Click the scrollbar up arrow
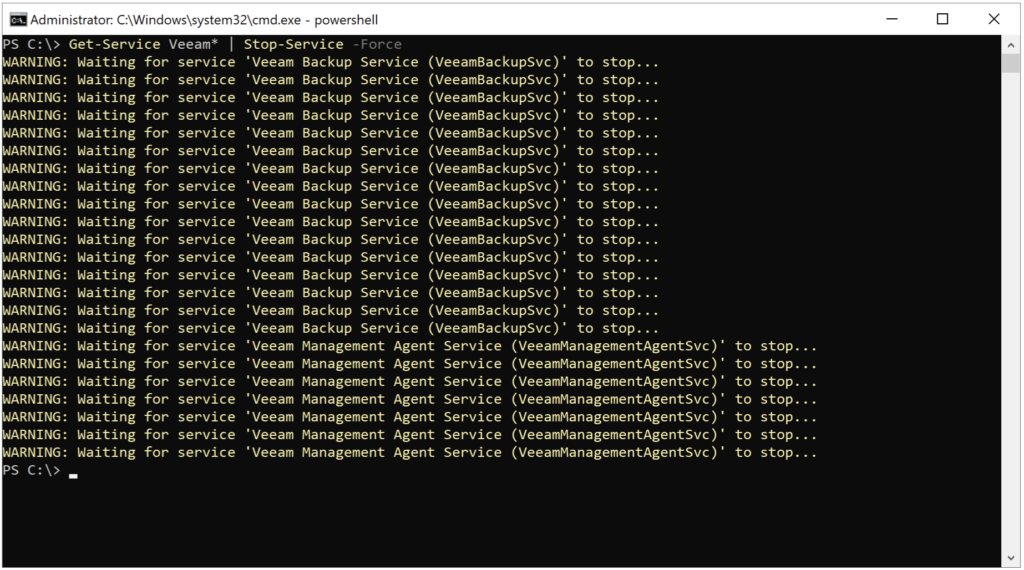 tap(1010, 45)
